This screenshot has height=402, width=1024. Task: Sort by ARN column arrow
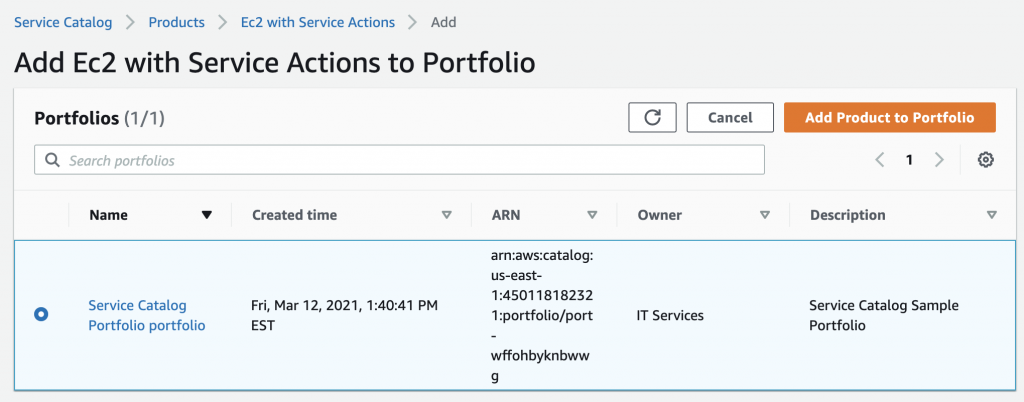point(592,215)
